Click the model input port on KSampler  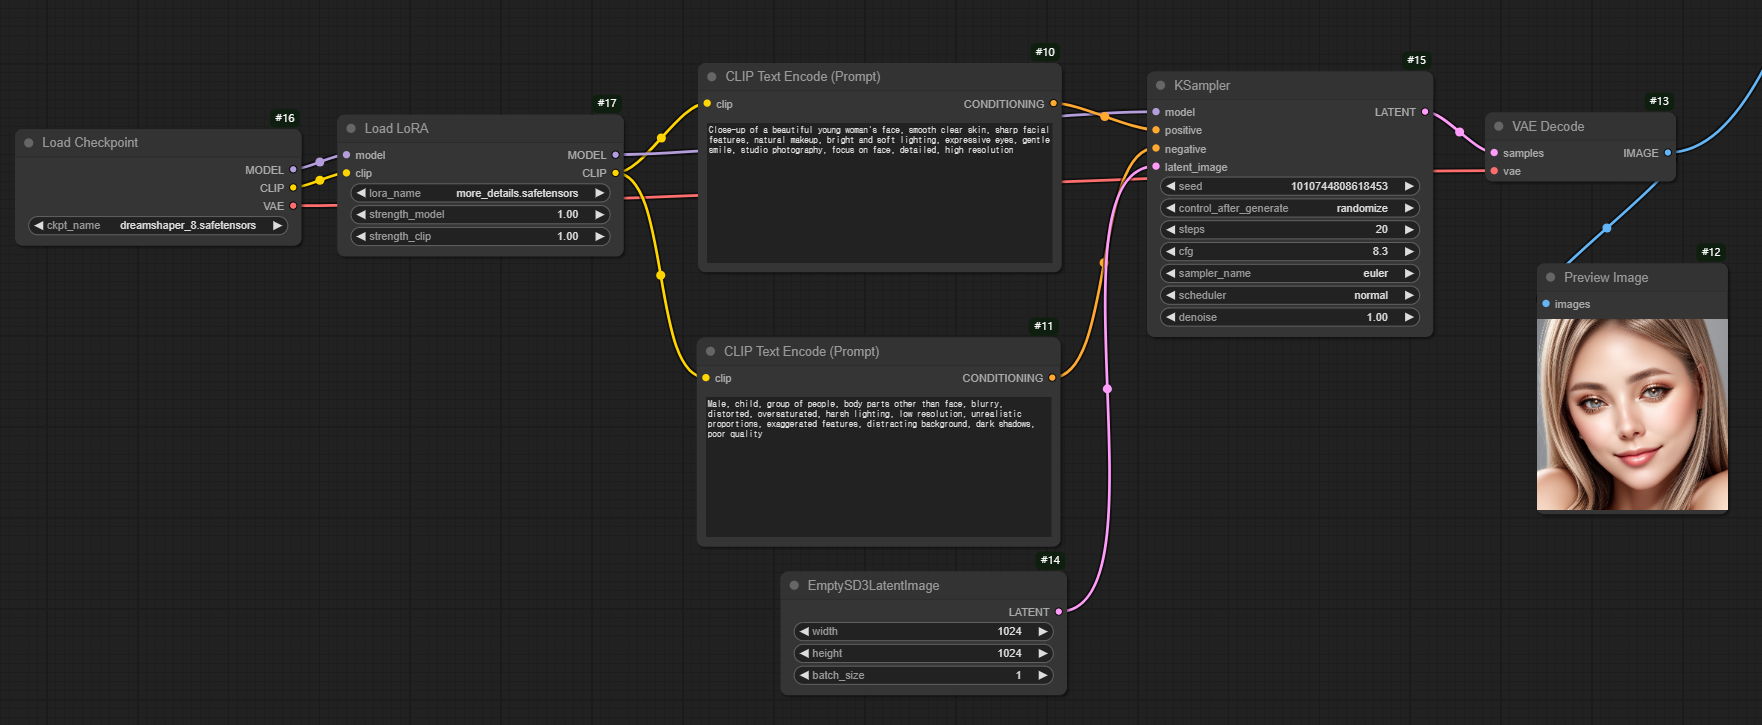point(1156,112)
